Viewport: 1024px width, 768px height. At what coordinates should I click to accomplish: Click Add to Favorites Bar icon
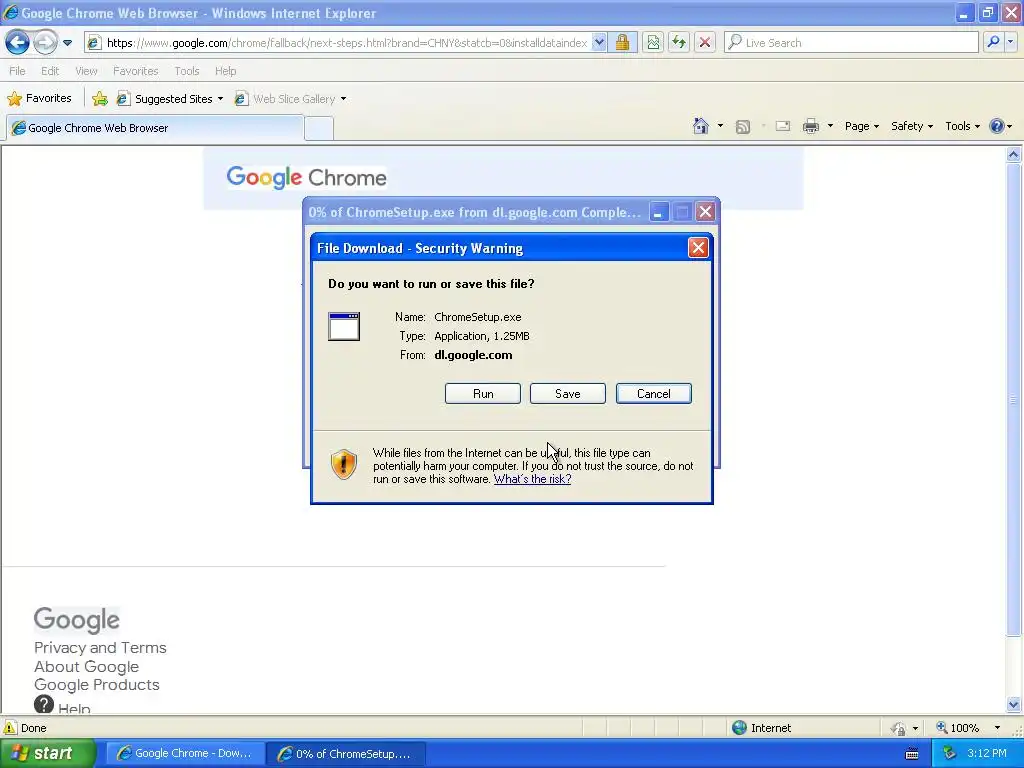click(100, 99)
